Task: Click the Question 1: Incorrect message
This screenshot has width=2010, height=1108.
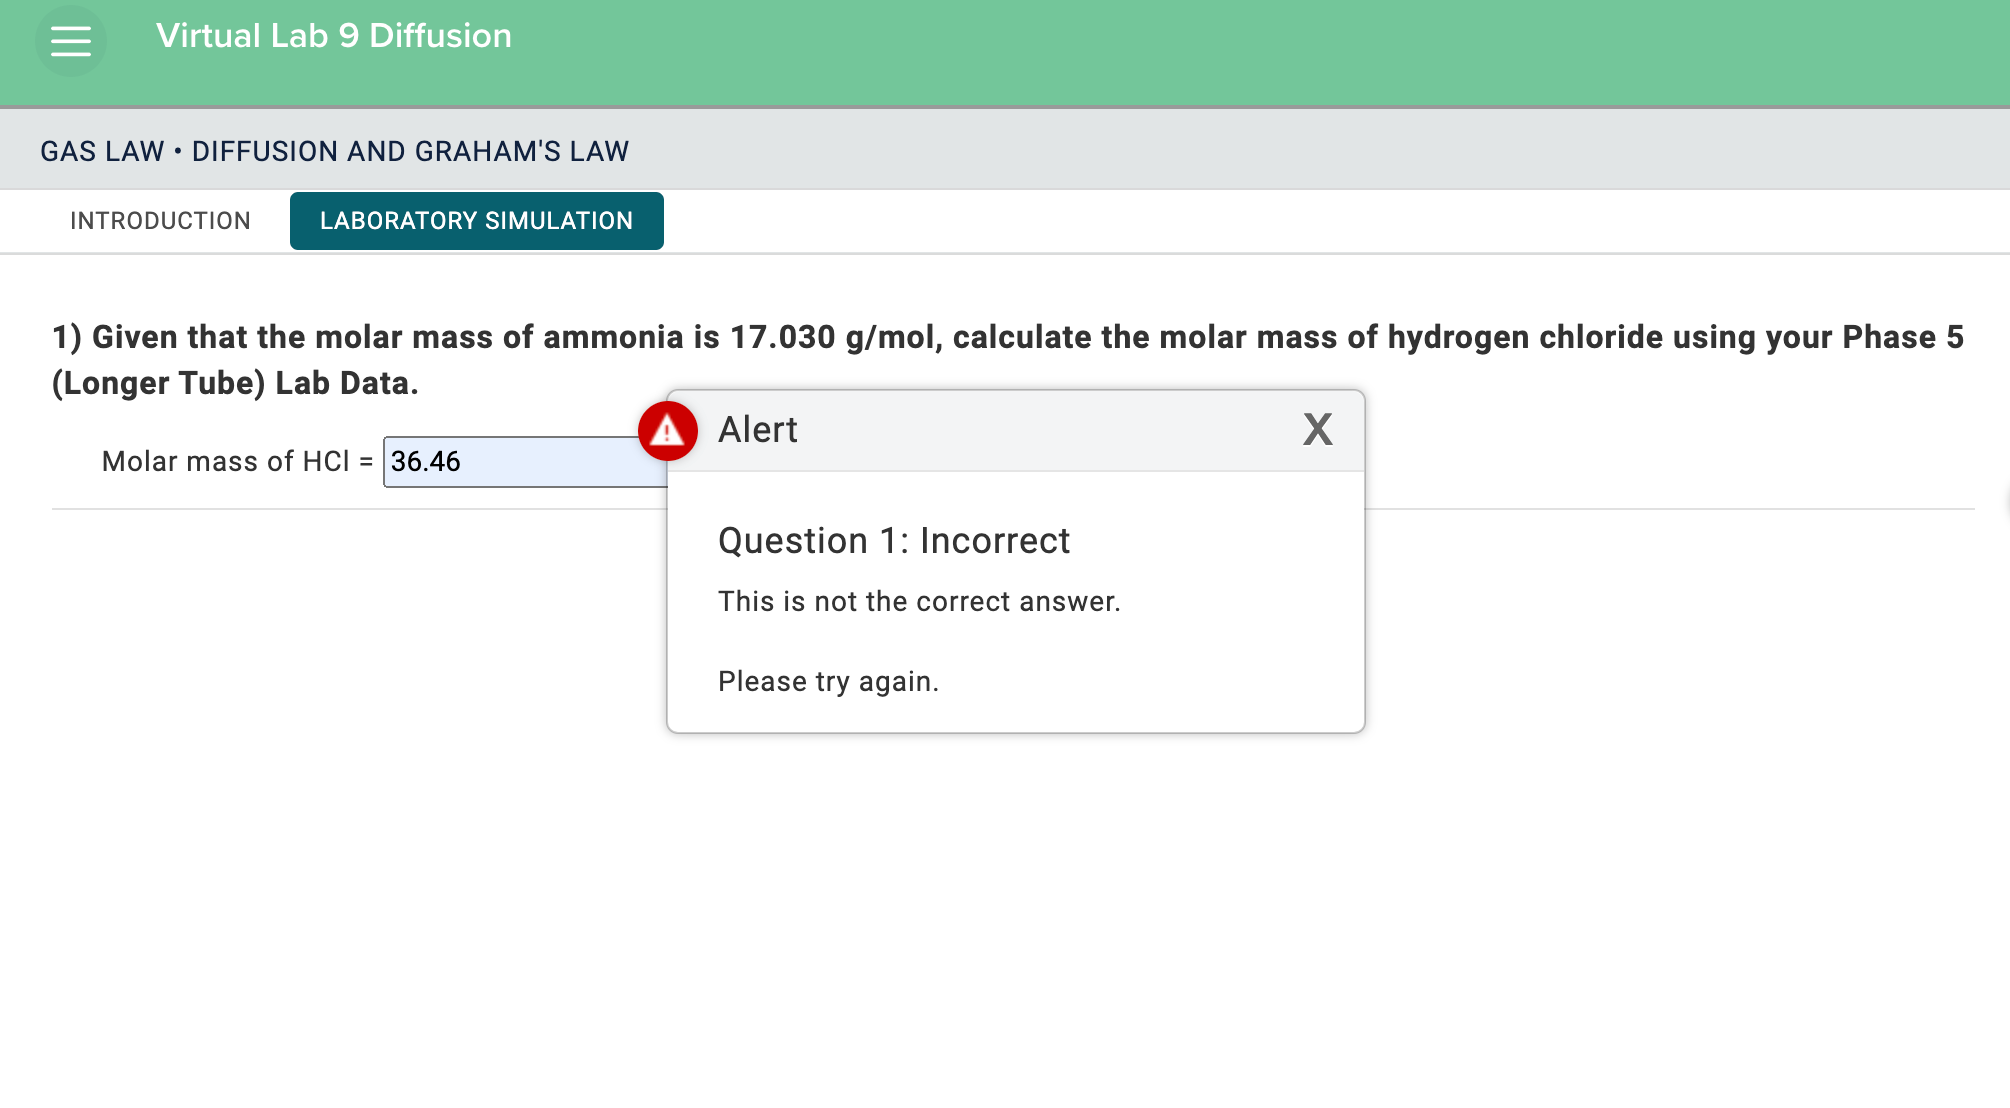Action: coord(894,541)
